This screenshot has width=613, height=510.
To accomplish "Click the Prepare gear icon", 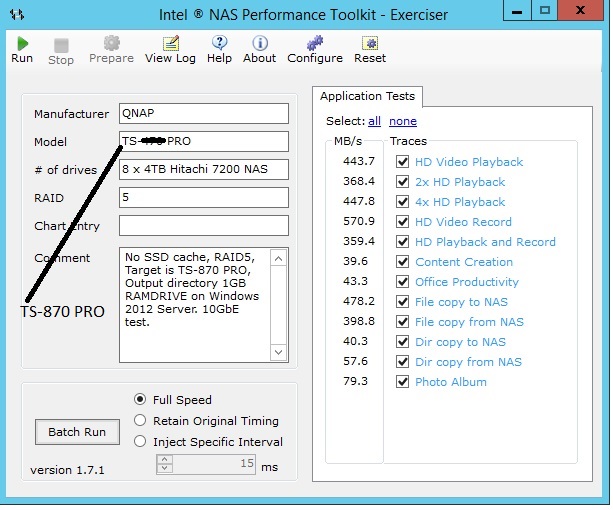I will [111, 43].
